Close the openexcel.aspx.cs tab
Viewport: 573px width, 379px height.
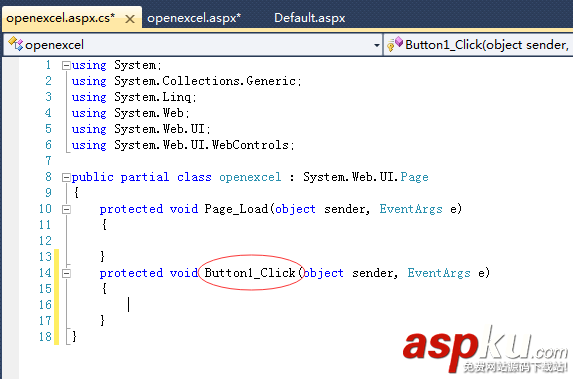coord(130,19)
